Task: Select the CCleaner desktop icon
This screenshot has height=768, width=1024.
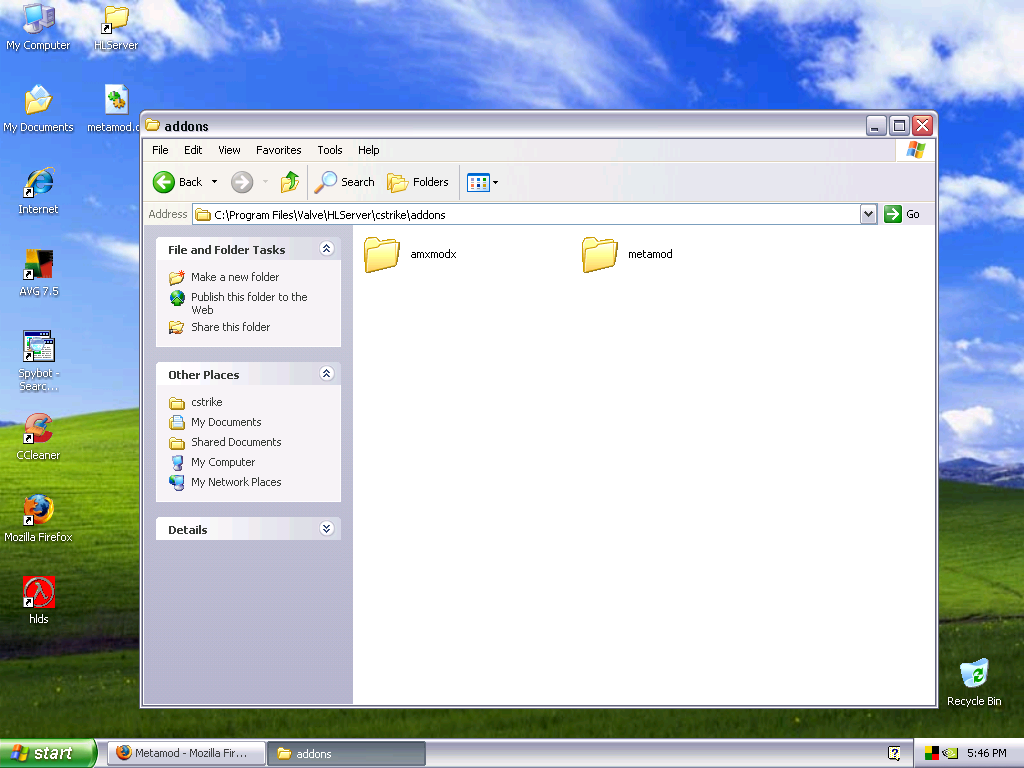Action: [x=39, y=437]
